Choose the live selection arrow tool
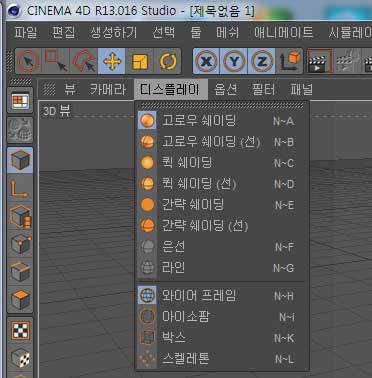 (28, 61)
